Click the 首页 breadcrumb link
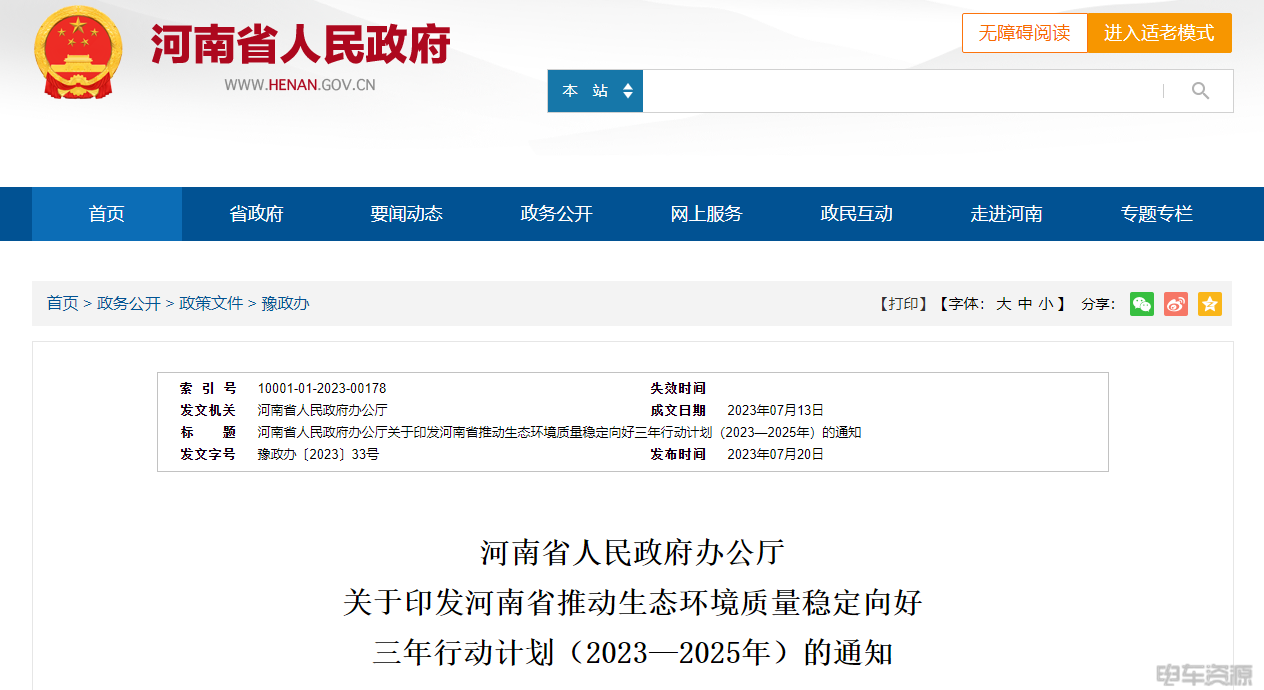Screen dimensions: 1264x690 [x=63, y=303]
